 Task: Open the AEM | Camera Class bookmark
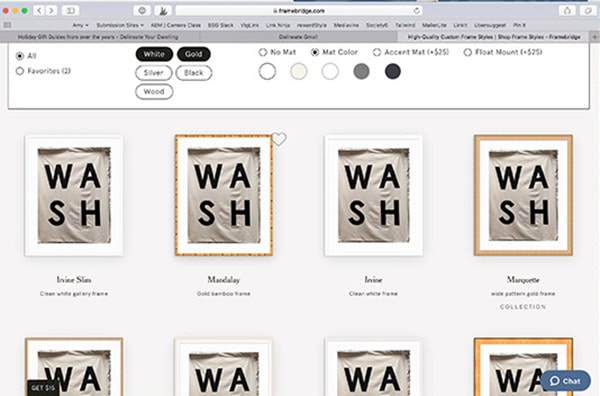(x=176, y=25)
